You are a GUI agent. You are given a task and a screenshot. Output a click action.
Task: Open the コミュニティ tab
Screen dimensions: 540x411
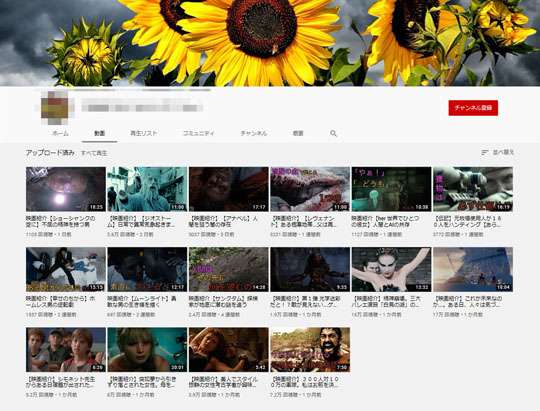[x=198, y=133]
